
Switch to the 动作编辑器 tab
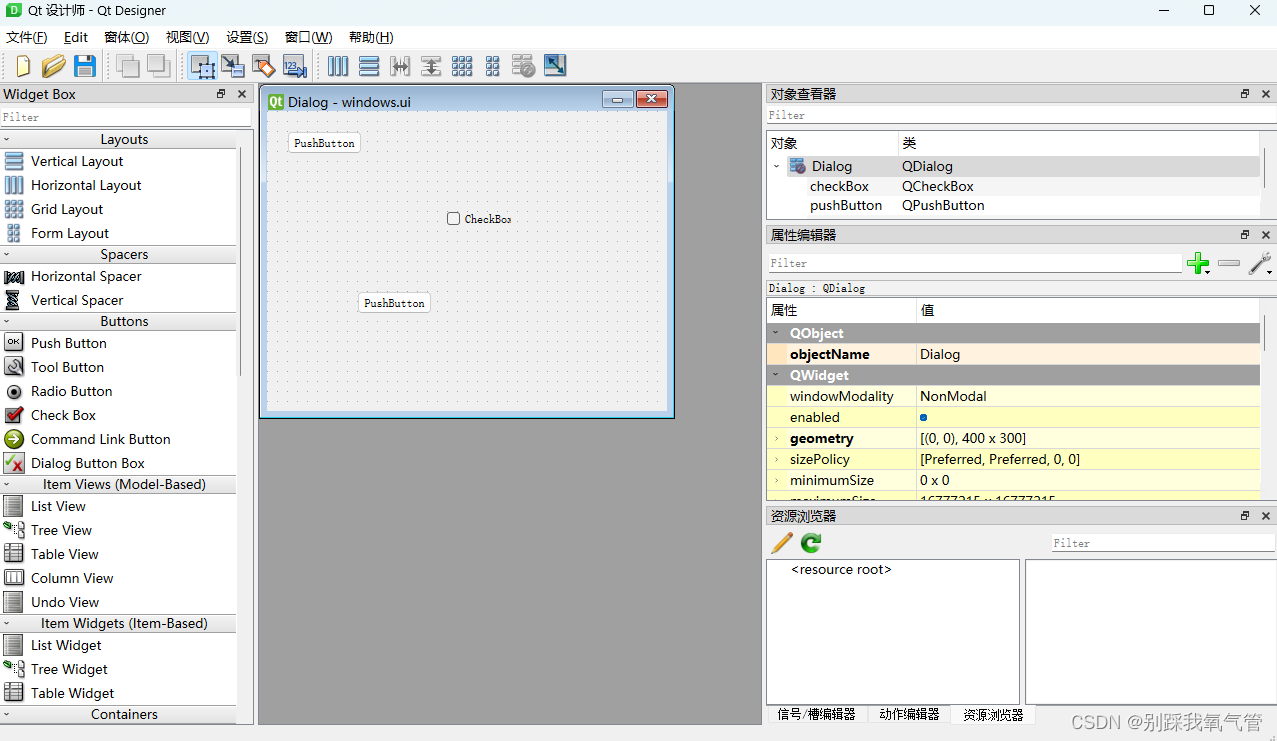pos(909,714)
